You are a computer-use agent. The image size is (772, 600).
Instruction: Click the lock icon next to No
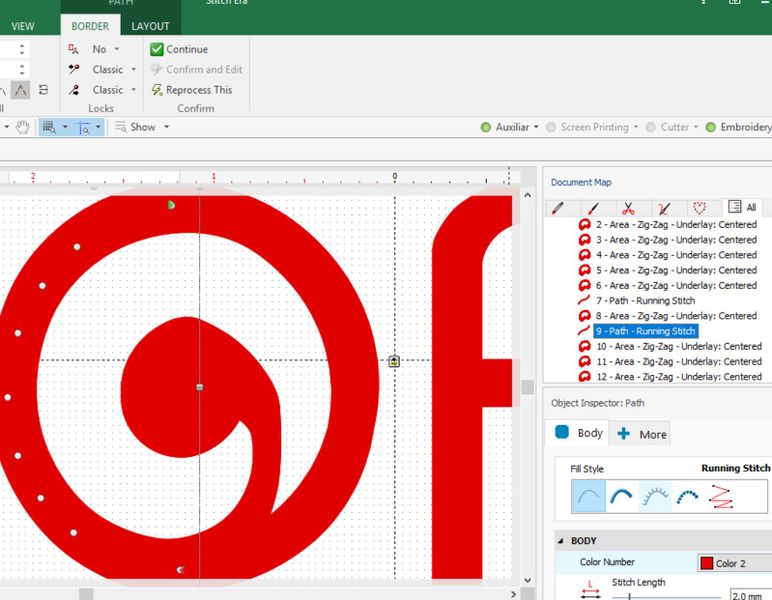click(73, 49)
